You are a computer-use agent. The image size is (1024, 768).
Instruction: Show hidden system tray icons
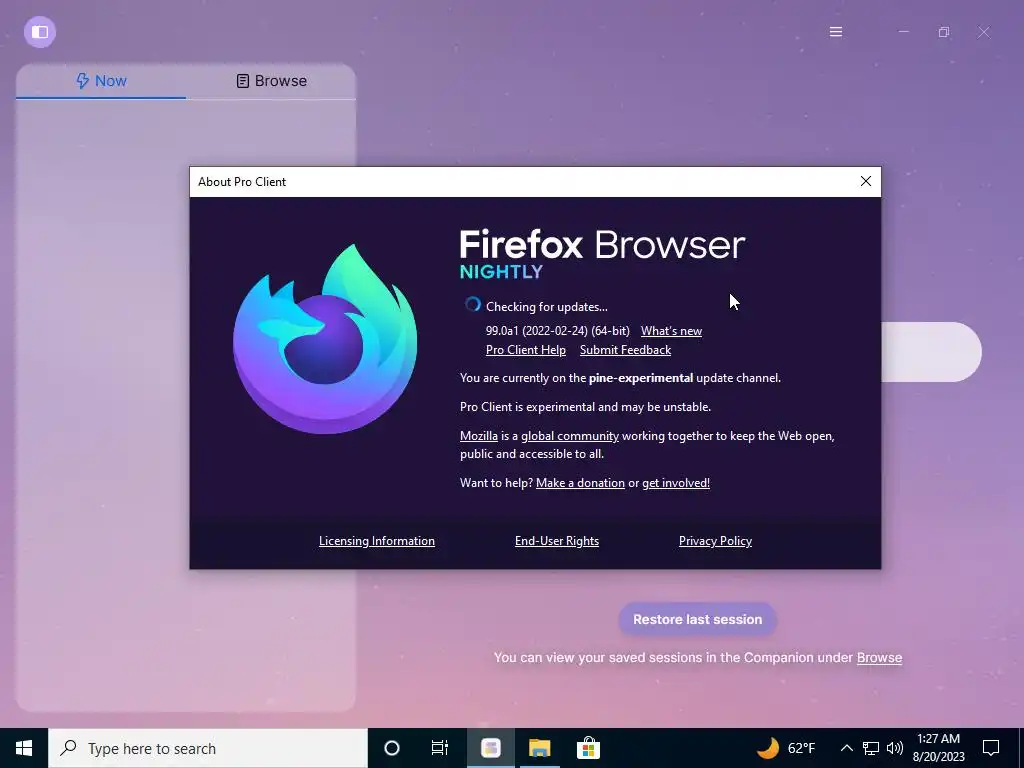pos(846,748)
